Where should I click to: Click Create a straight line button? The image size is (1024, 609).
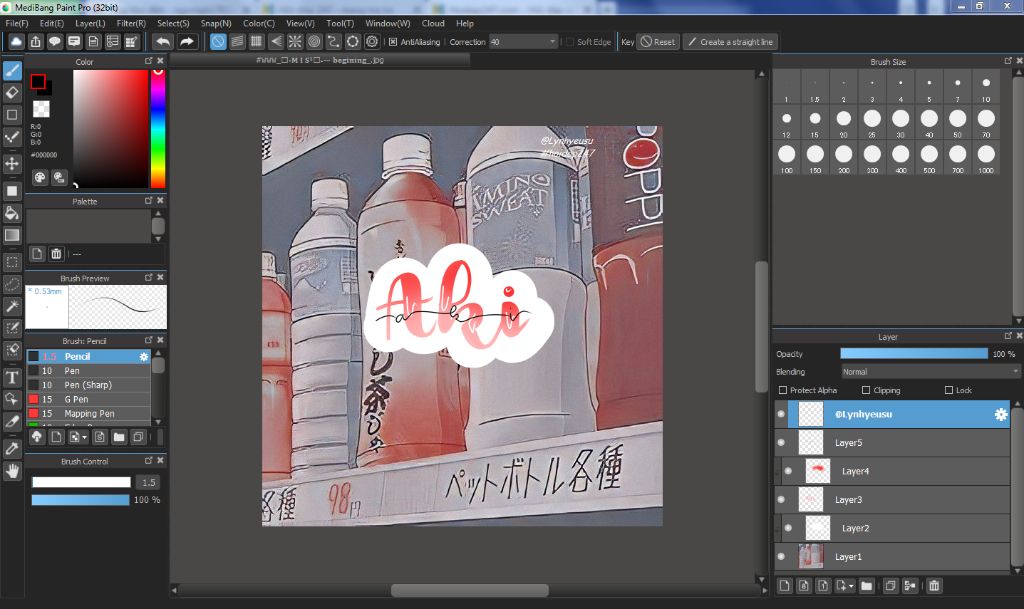tap(730, 42)
